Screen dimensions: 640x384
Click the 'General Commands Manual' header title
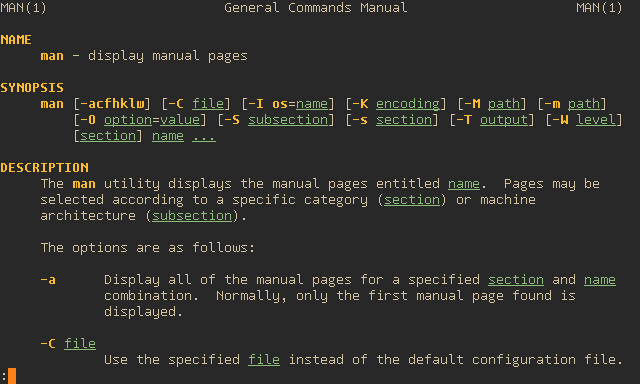(x=316, y=8)
